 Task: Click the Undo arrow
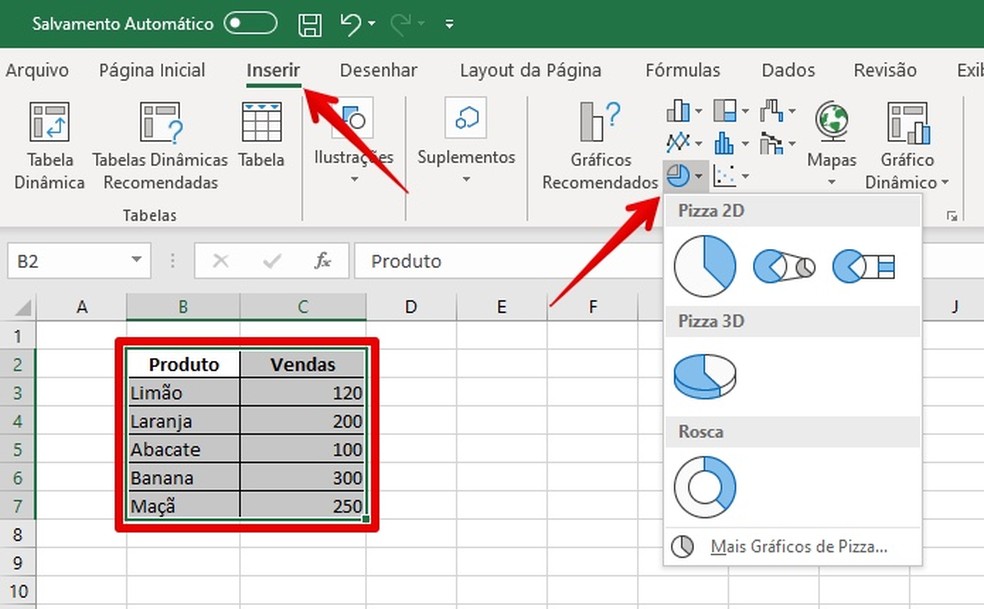pos(349,22)
